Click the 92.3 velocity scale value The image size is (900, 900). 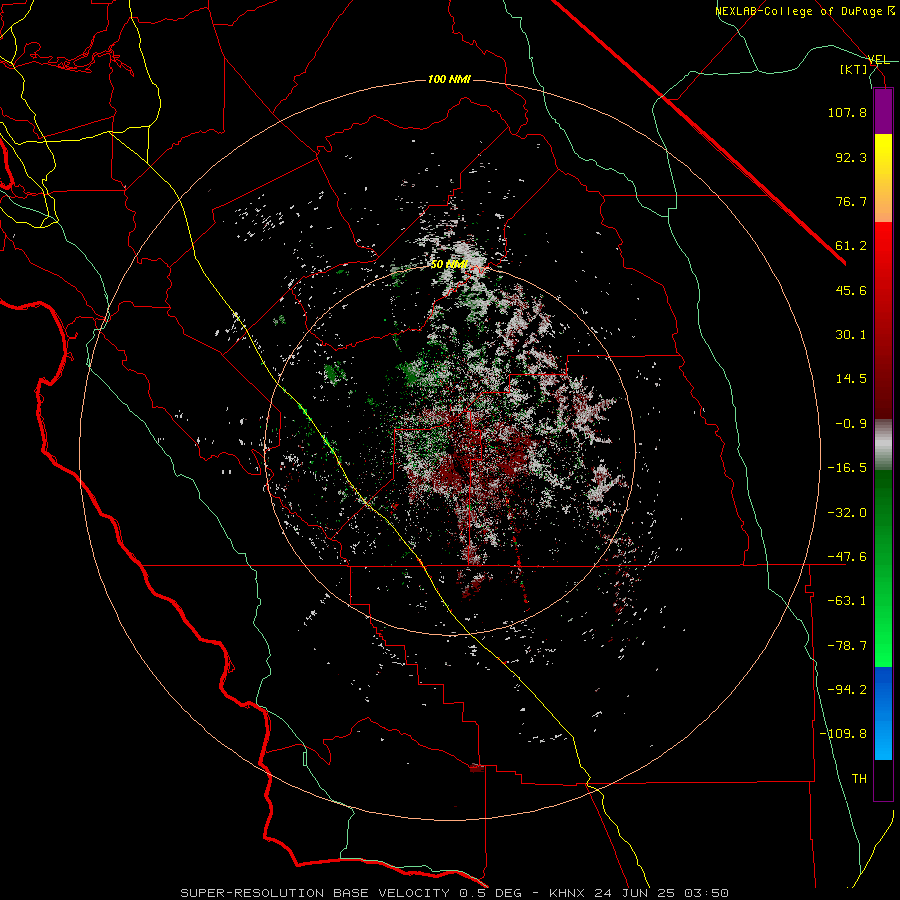pos(851,157)
